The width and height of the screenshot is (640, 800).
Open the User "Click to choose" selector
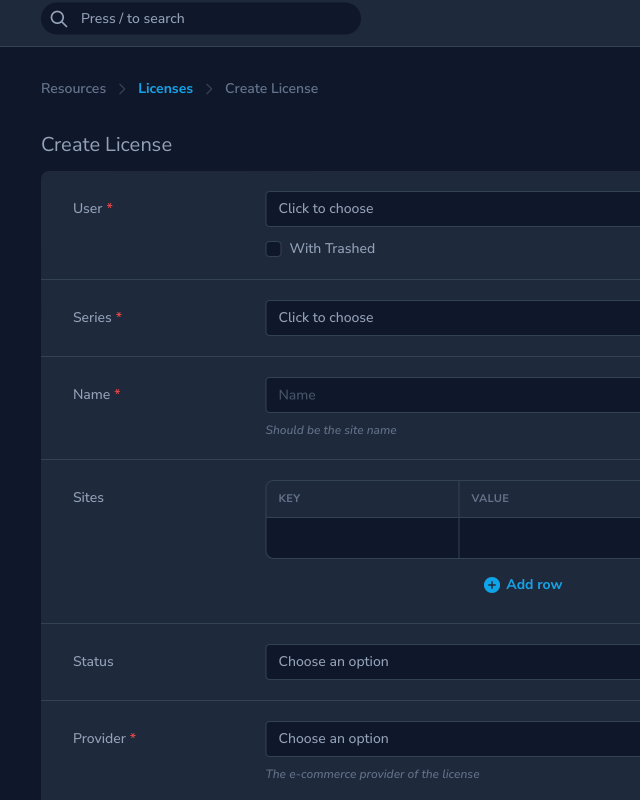click(x=452, y=209)
